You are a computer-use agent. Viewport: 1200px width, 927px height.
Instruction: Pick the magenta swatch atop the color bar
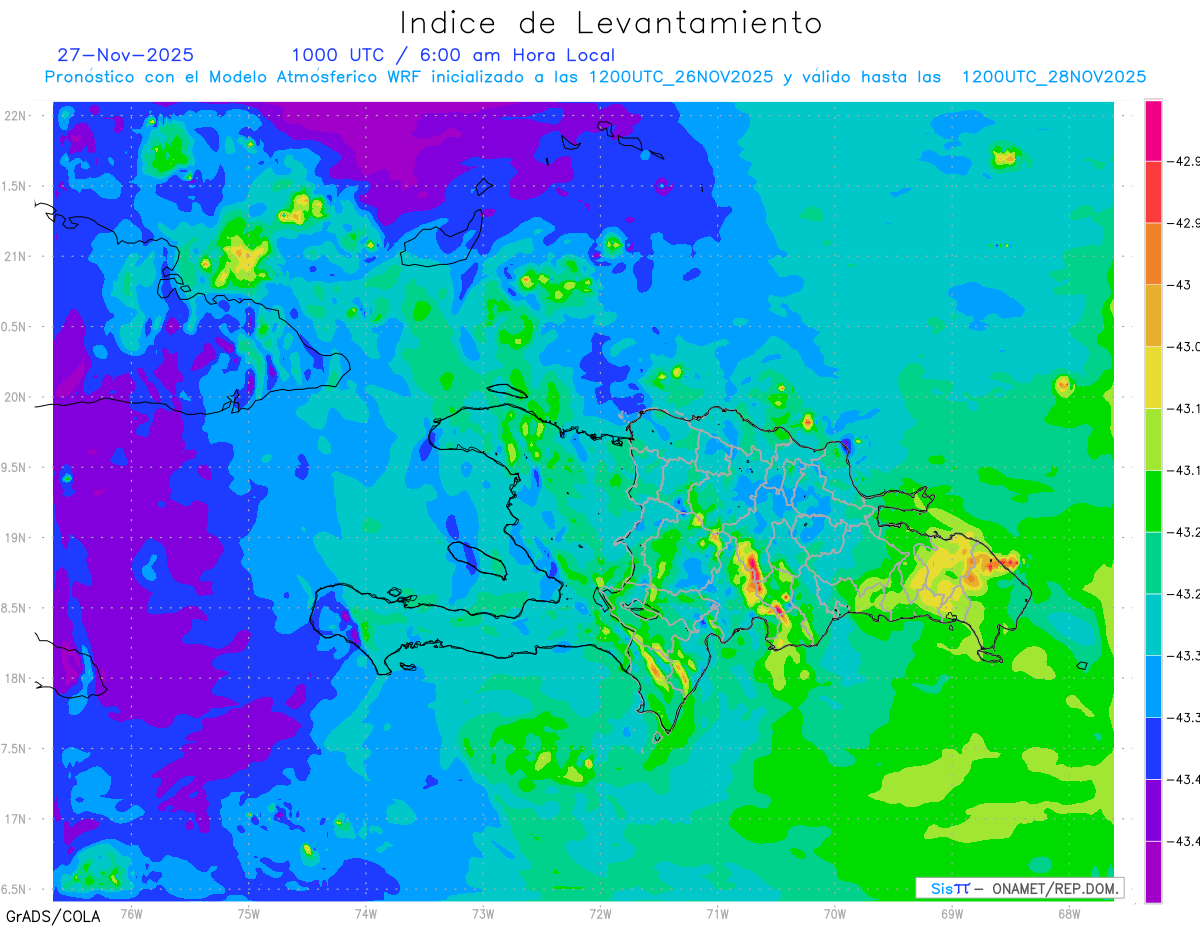tap(1153, 130)
